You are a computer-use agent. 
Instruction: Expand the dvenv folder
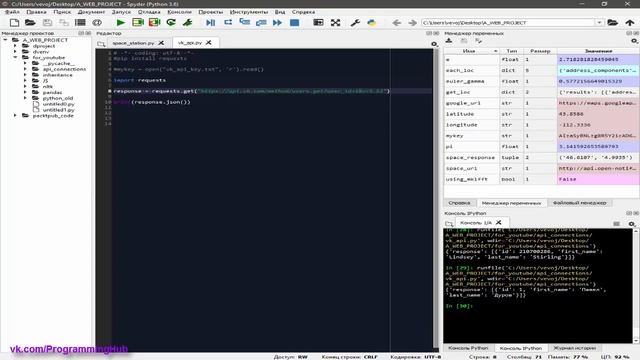click(16, 52)
